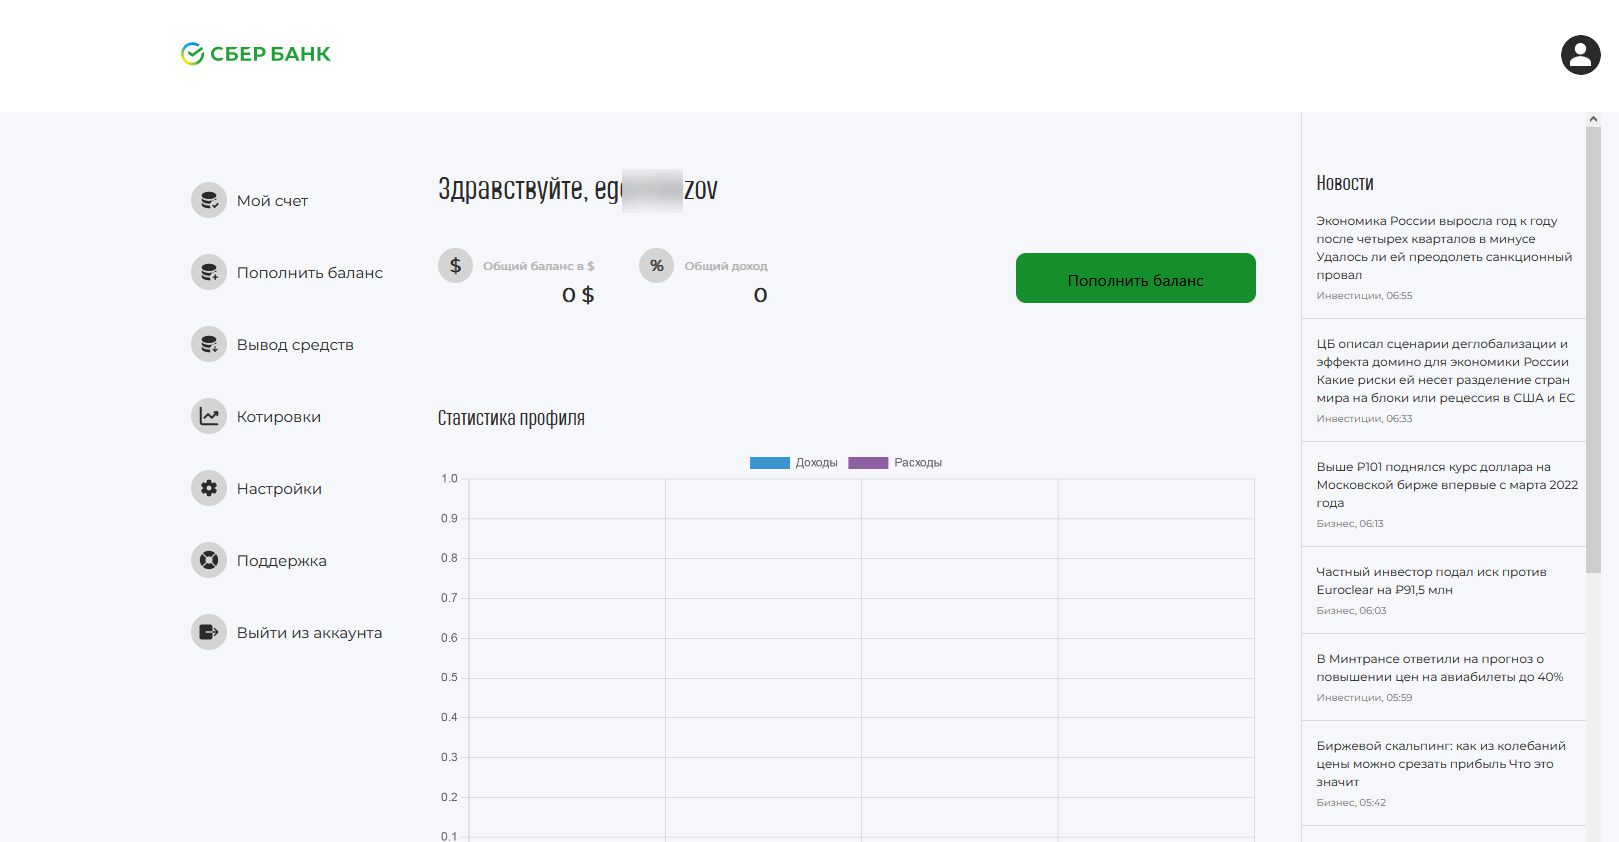Click the Общий доход label
The image size is (1619, 842).
[726, 266]
